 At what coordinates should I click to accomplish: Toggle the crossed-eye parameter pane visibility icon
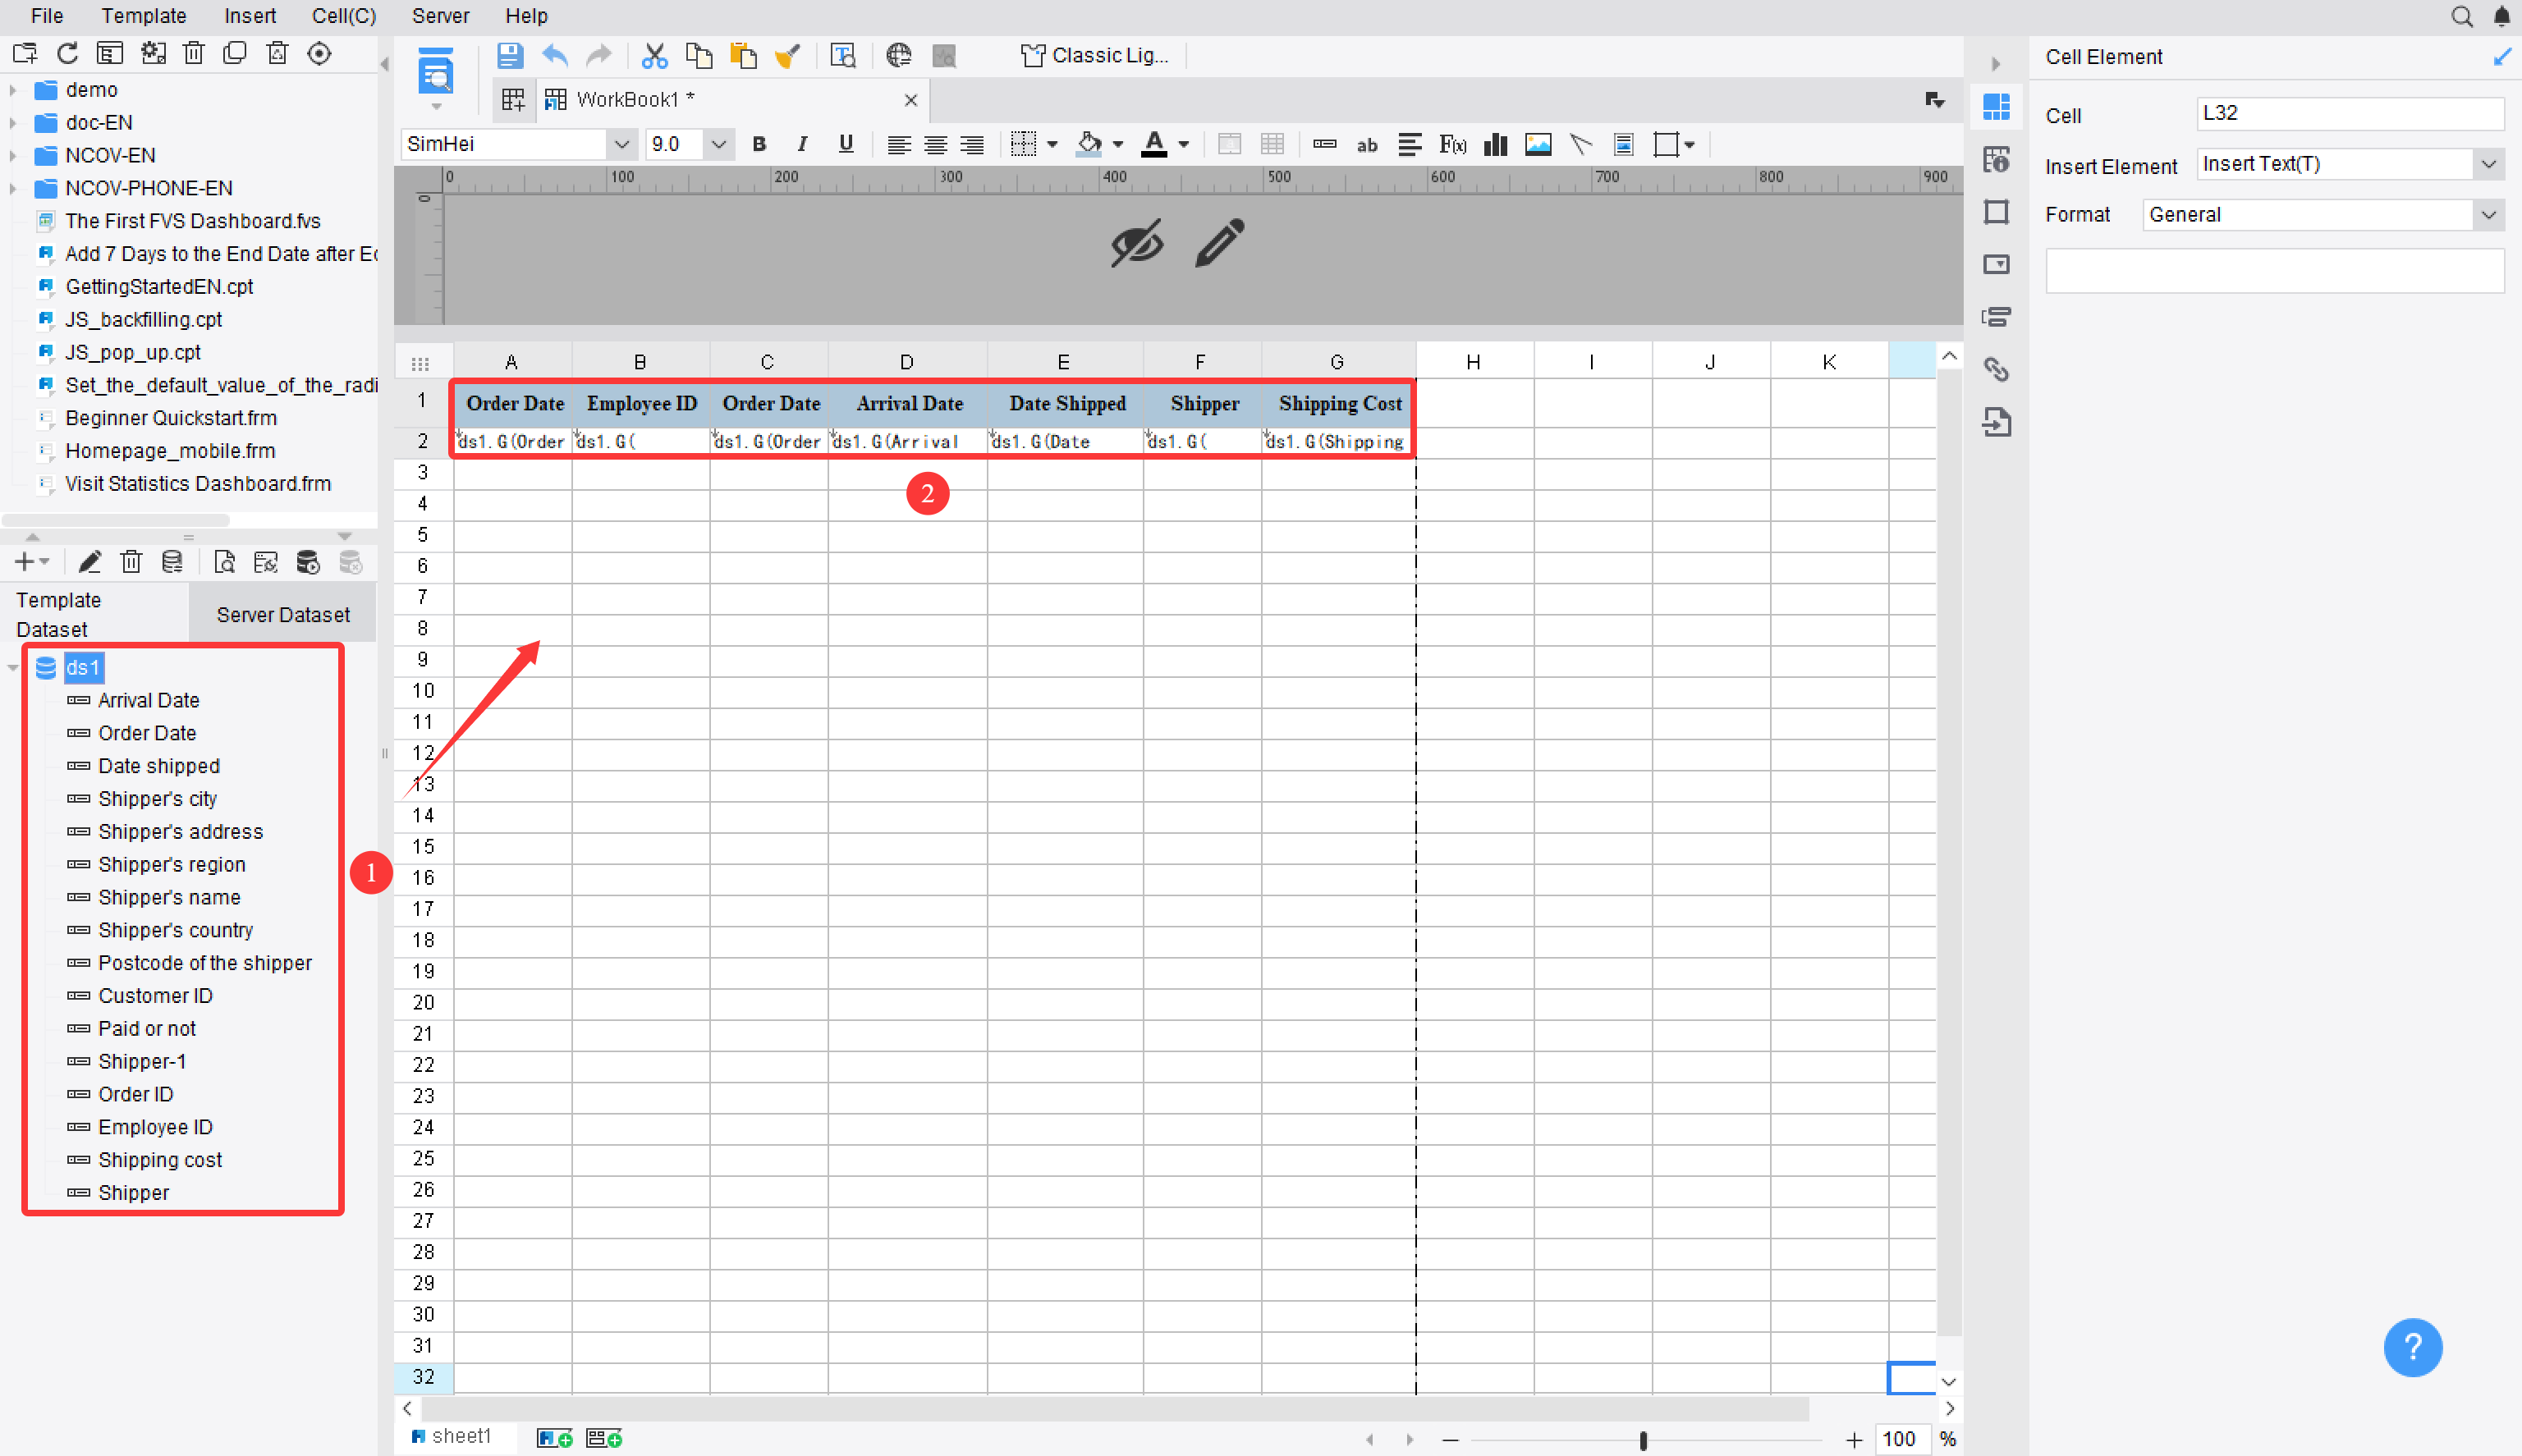click(1137, 243)
